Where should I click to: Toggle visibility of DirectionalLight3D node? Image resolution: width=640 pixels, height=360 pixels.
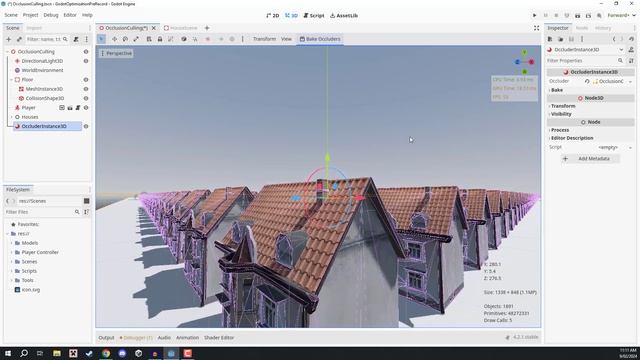(86, 61)
